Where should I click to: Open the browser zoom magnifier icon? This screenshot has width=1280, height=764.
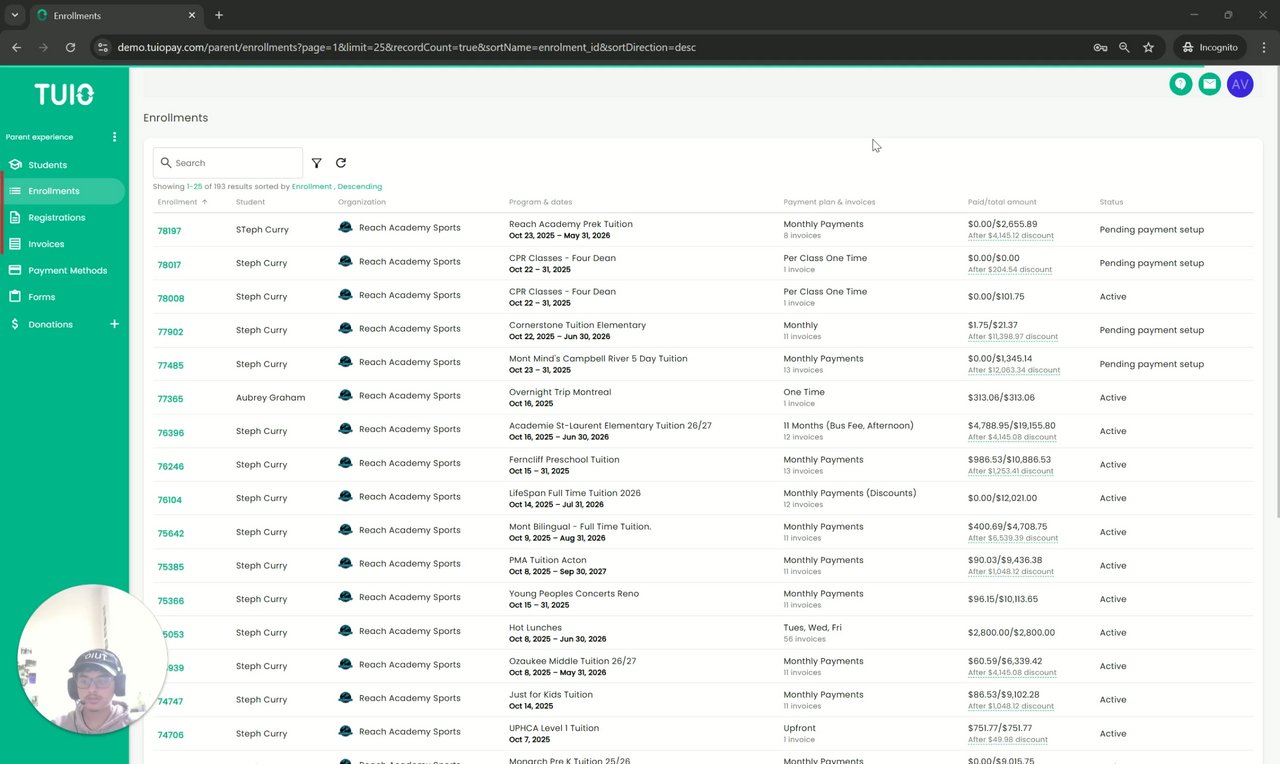(x=1124, y=47)
